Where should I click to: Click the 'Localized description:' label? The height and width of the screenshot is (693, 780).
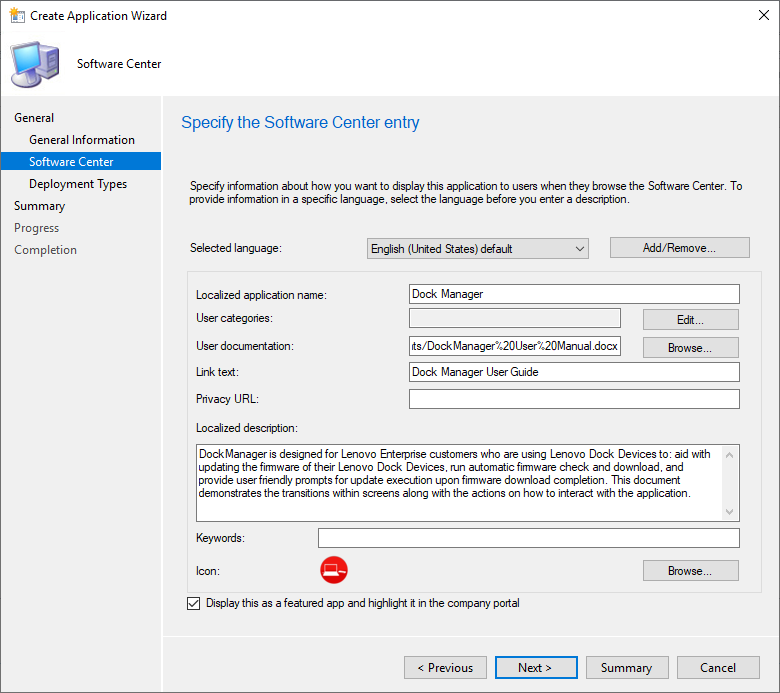coord(247,428)
